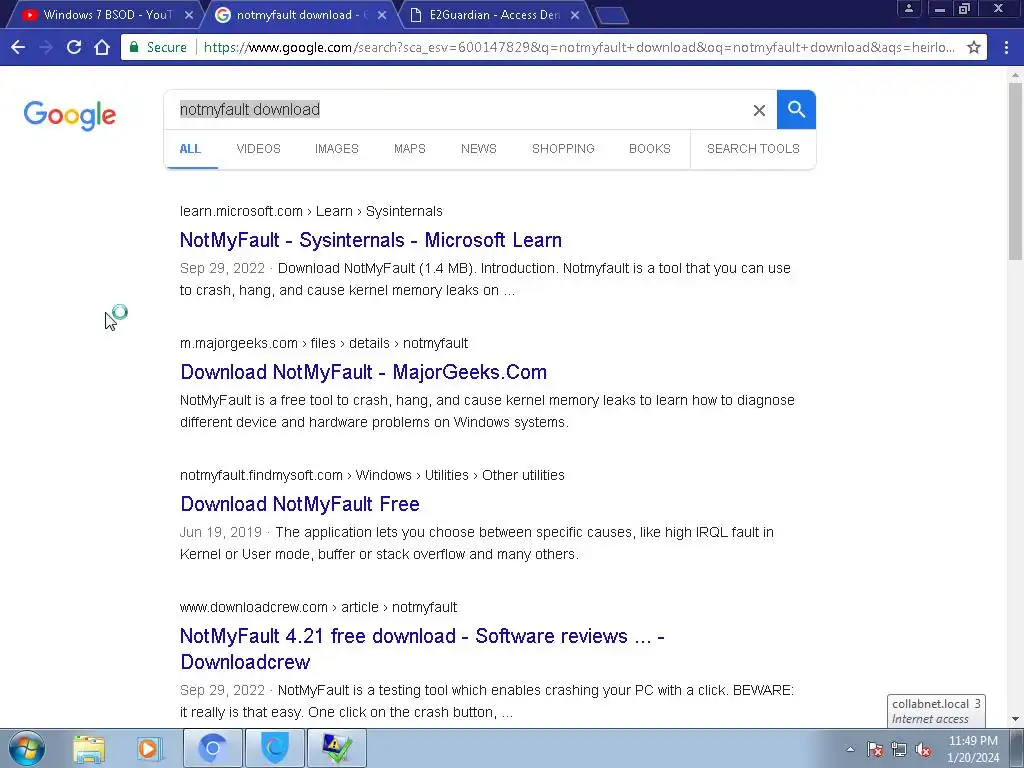1024x768 pixels.
Task: Close the Windows 7 BSOD YouTube tab
Action: pos(189,15)
